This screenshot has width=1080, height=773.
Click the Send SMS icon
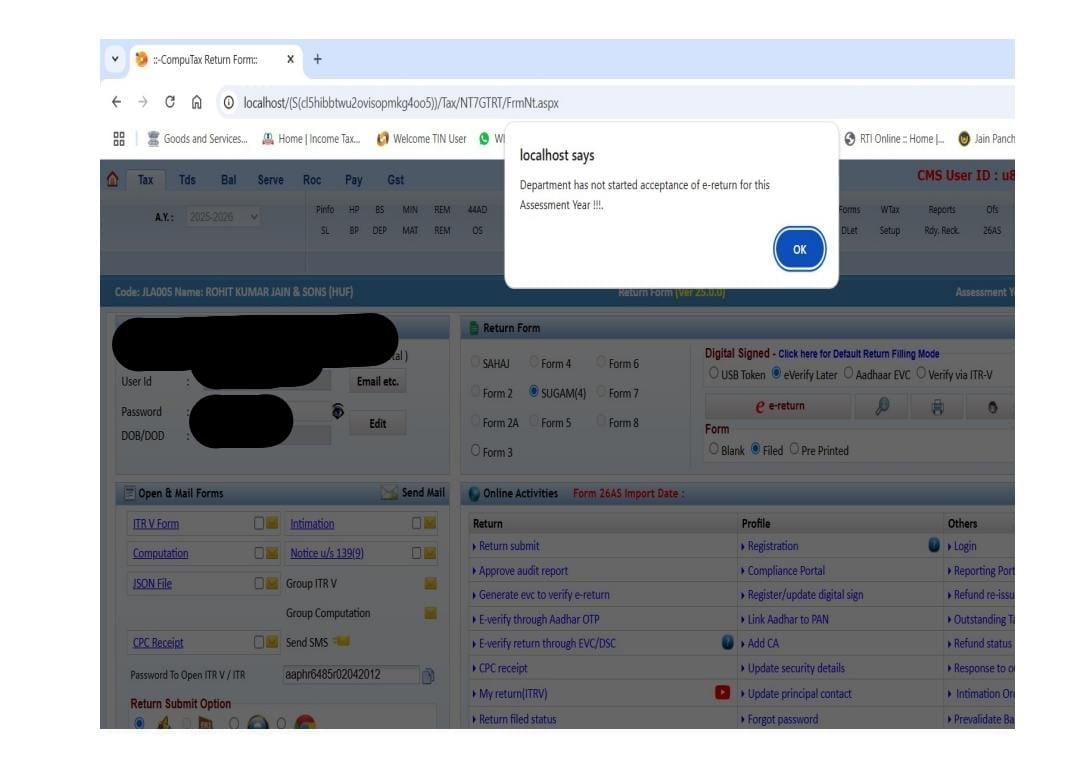pyautogui.click(x=342, y=641)
